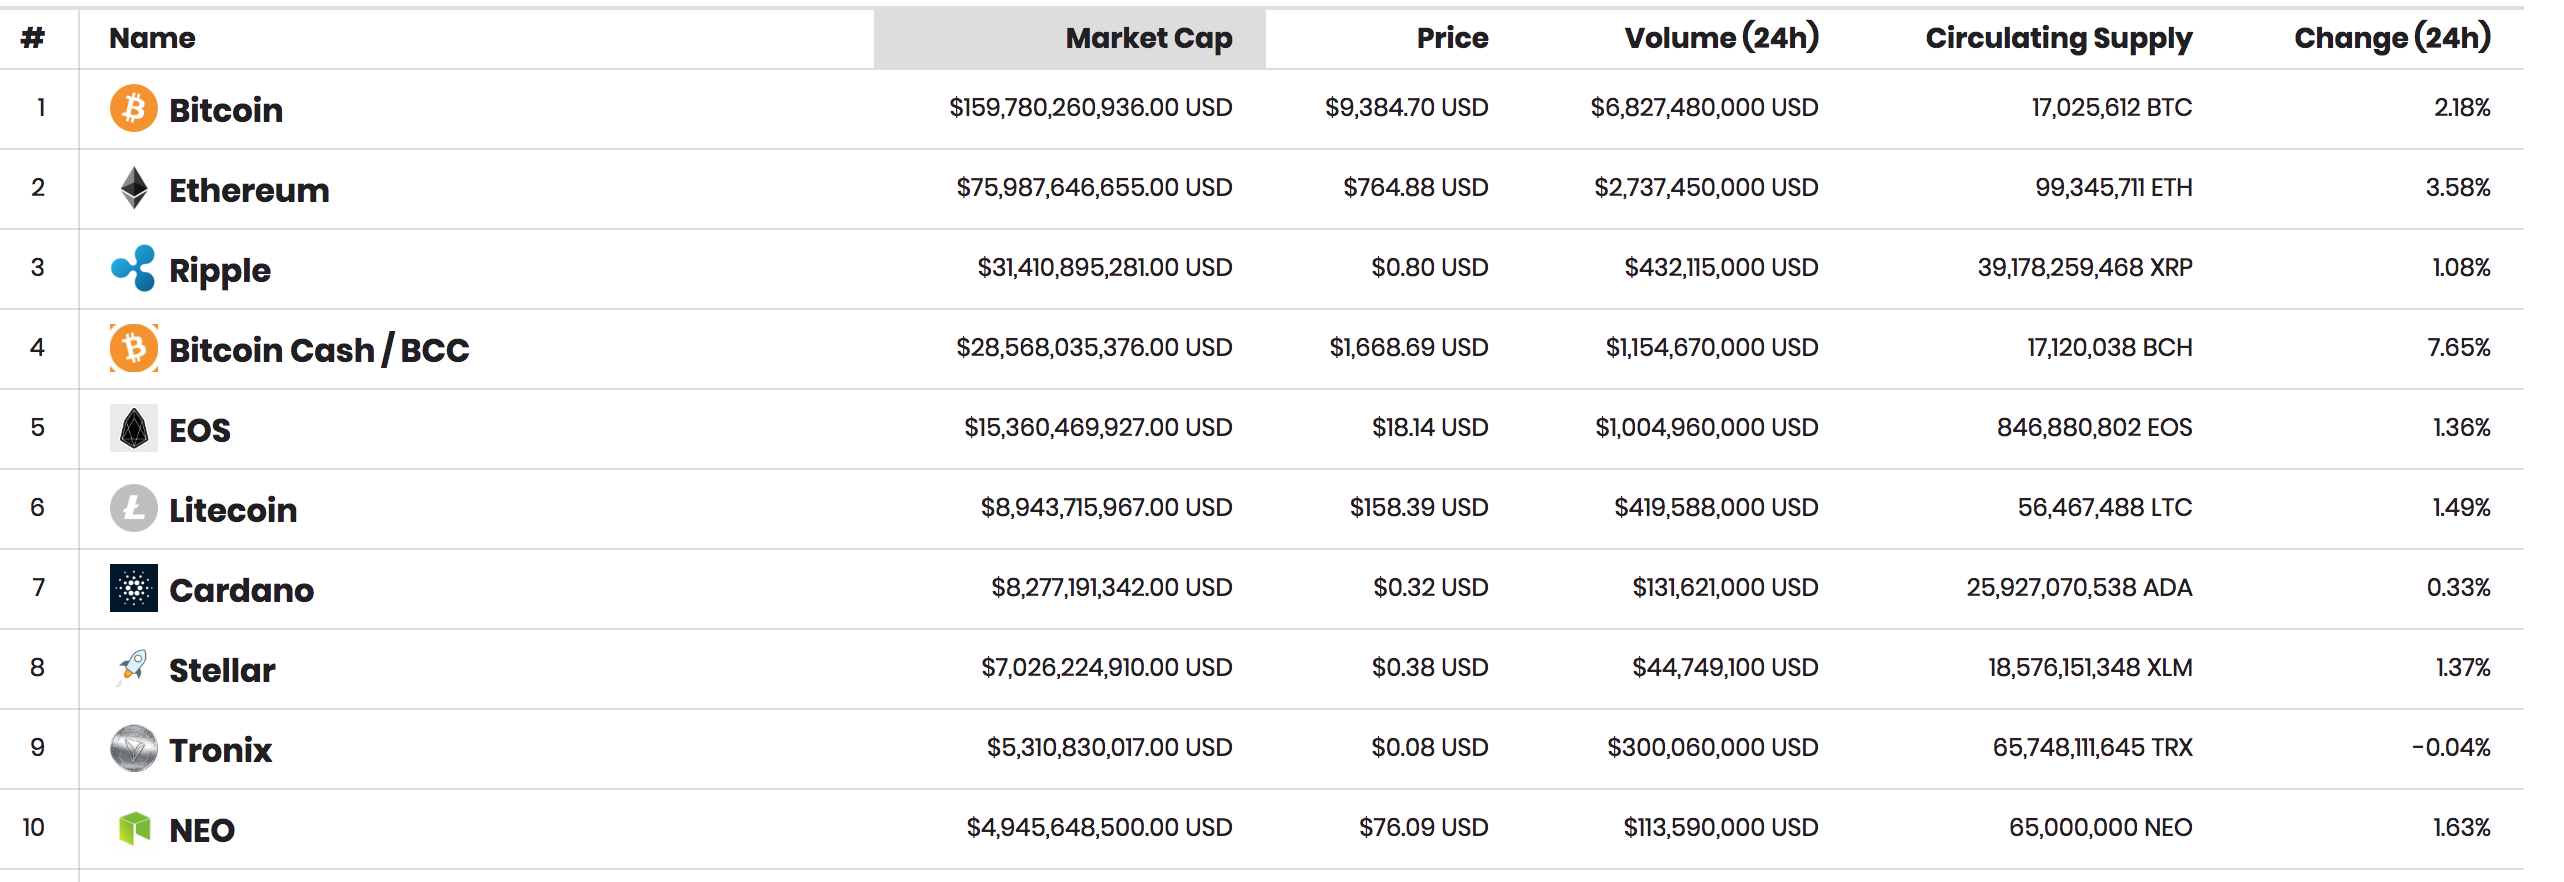
Task: Click the Stellar rocket icon
Action: [134, 668]
